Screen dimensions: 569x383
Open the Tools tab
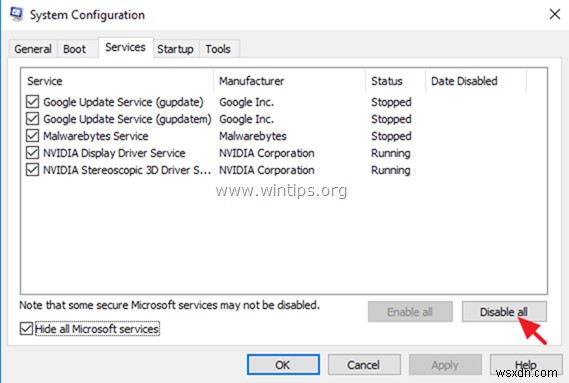tap(218, 49)
